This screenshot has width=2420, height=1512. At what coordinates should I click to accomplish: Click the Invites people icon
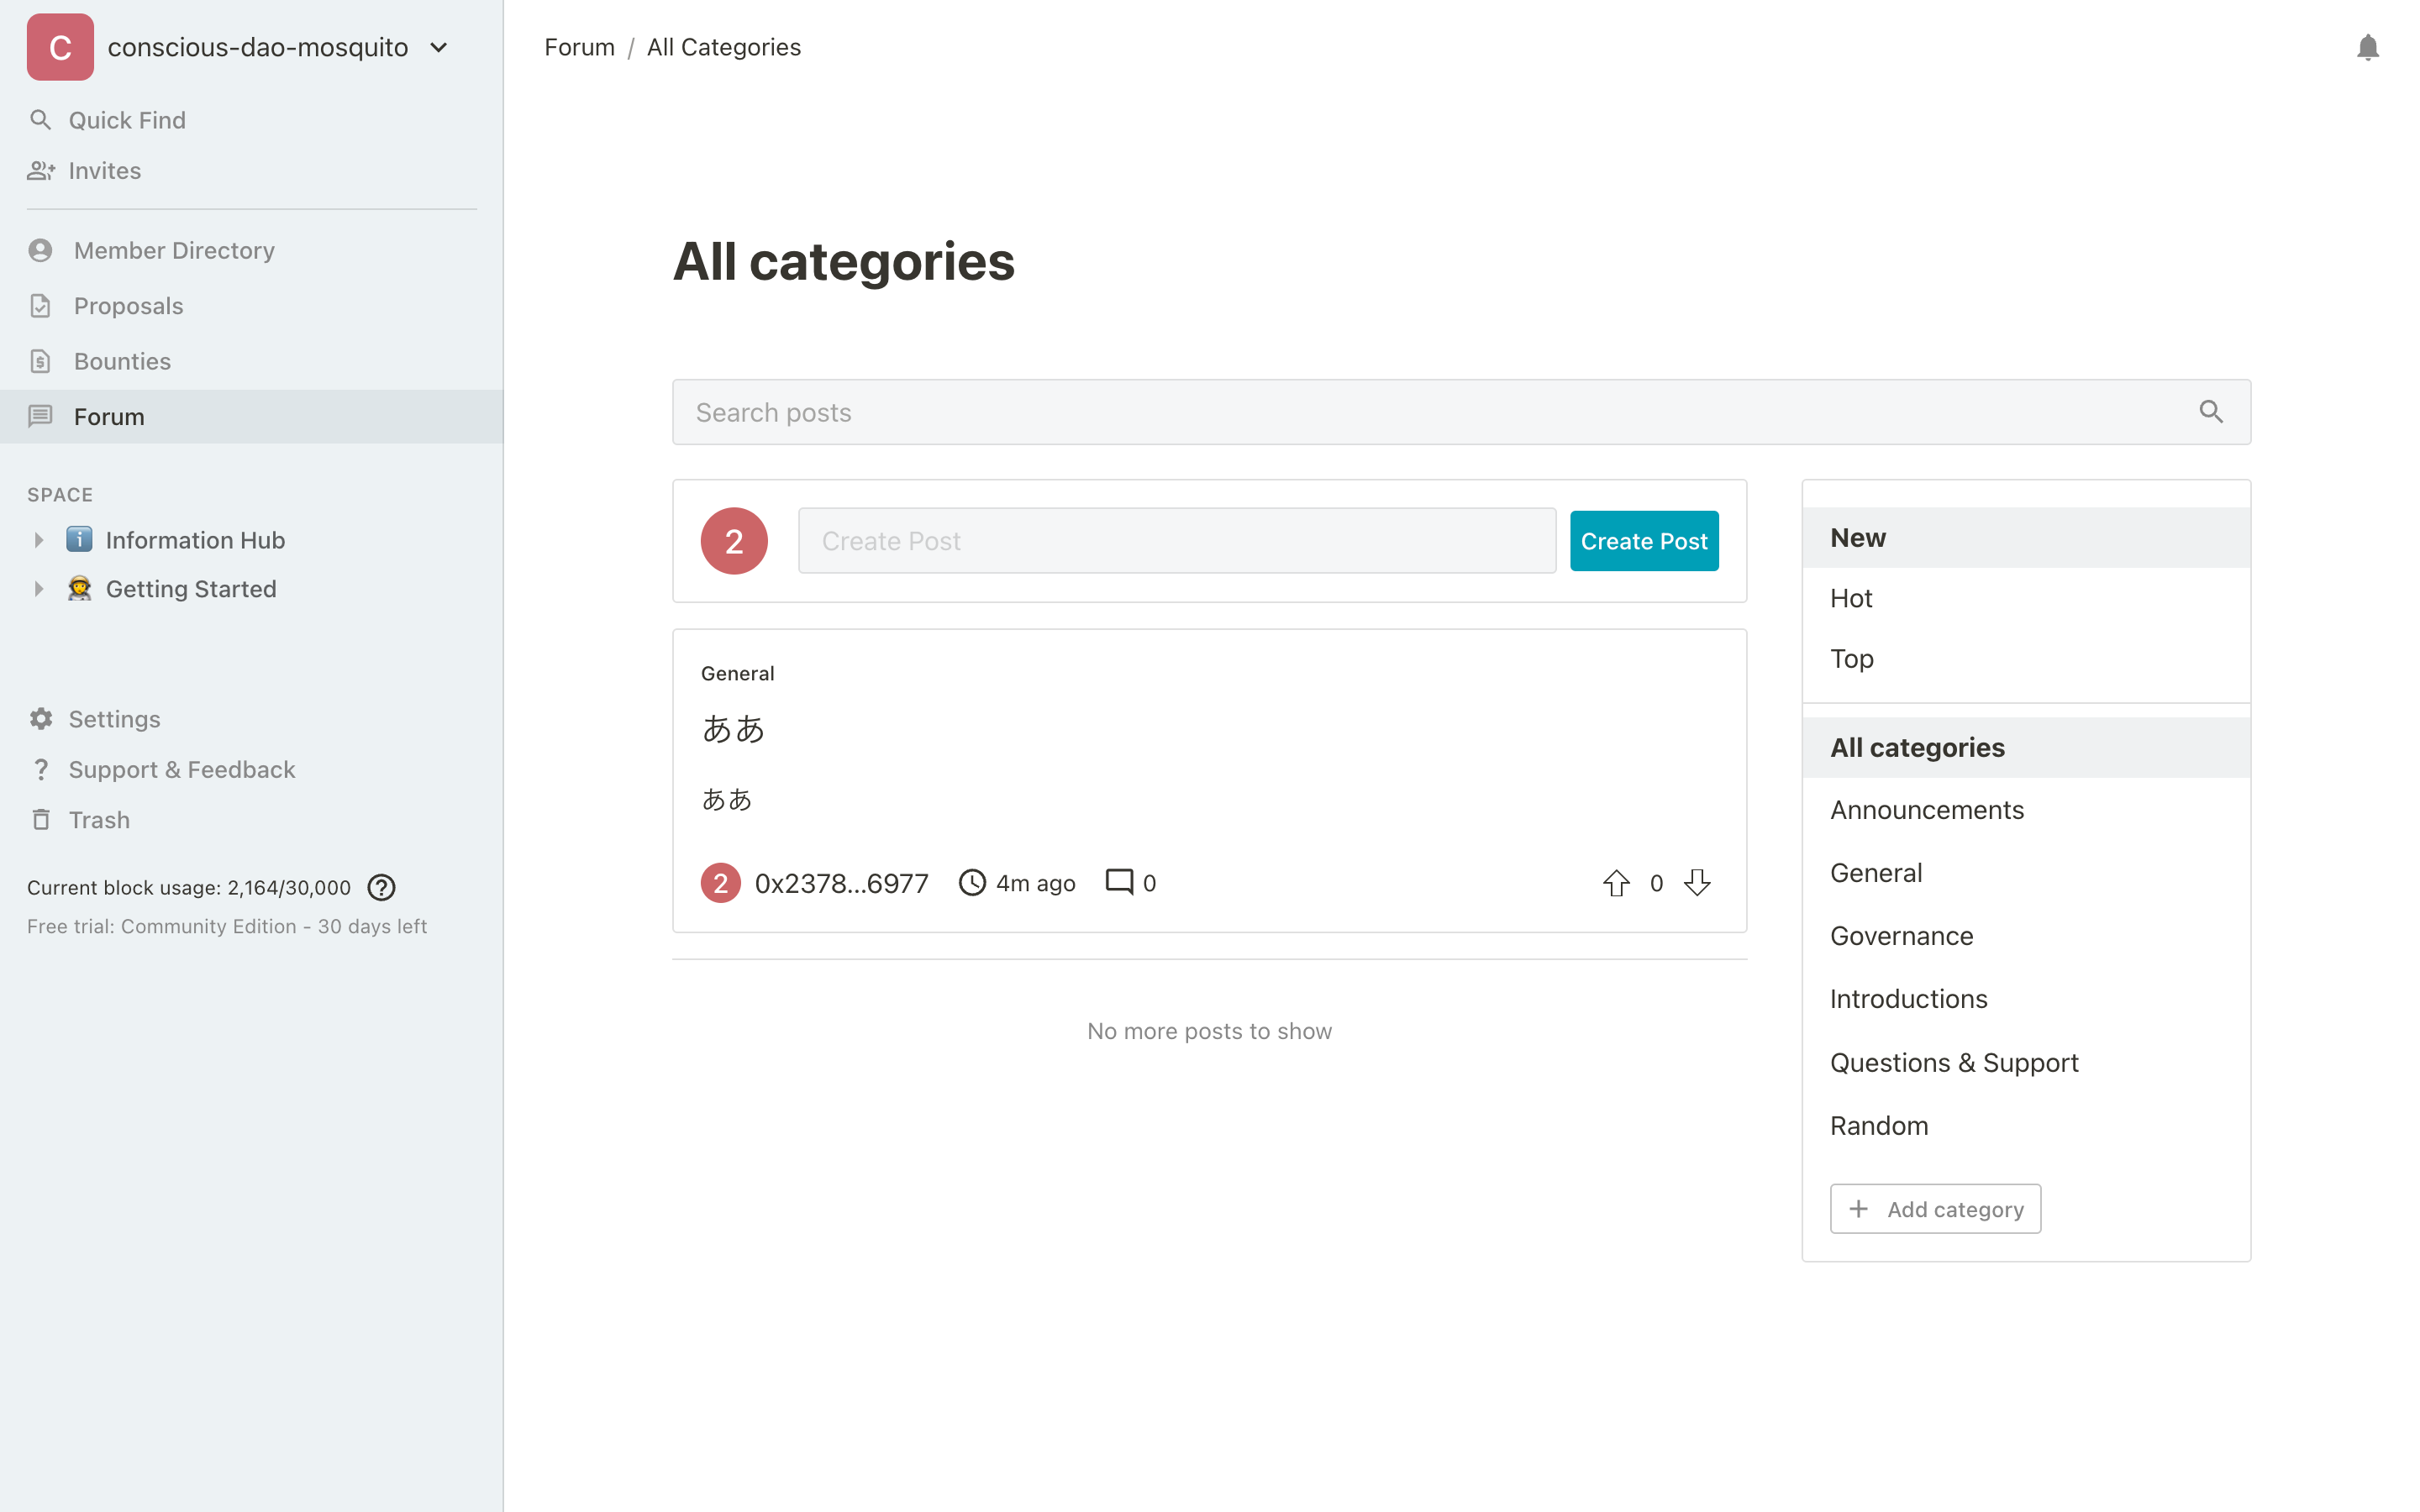pos(40,171)
